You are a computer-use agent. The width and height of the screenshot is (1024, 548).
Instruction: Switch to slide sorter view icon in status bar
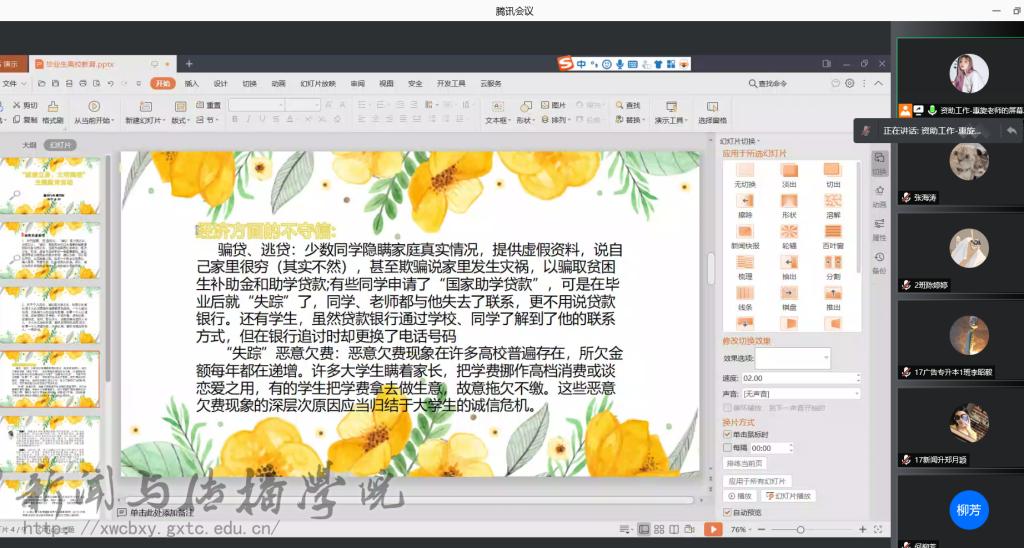[x=659, y=530]
